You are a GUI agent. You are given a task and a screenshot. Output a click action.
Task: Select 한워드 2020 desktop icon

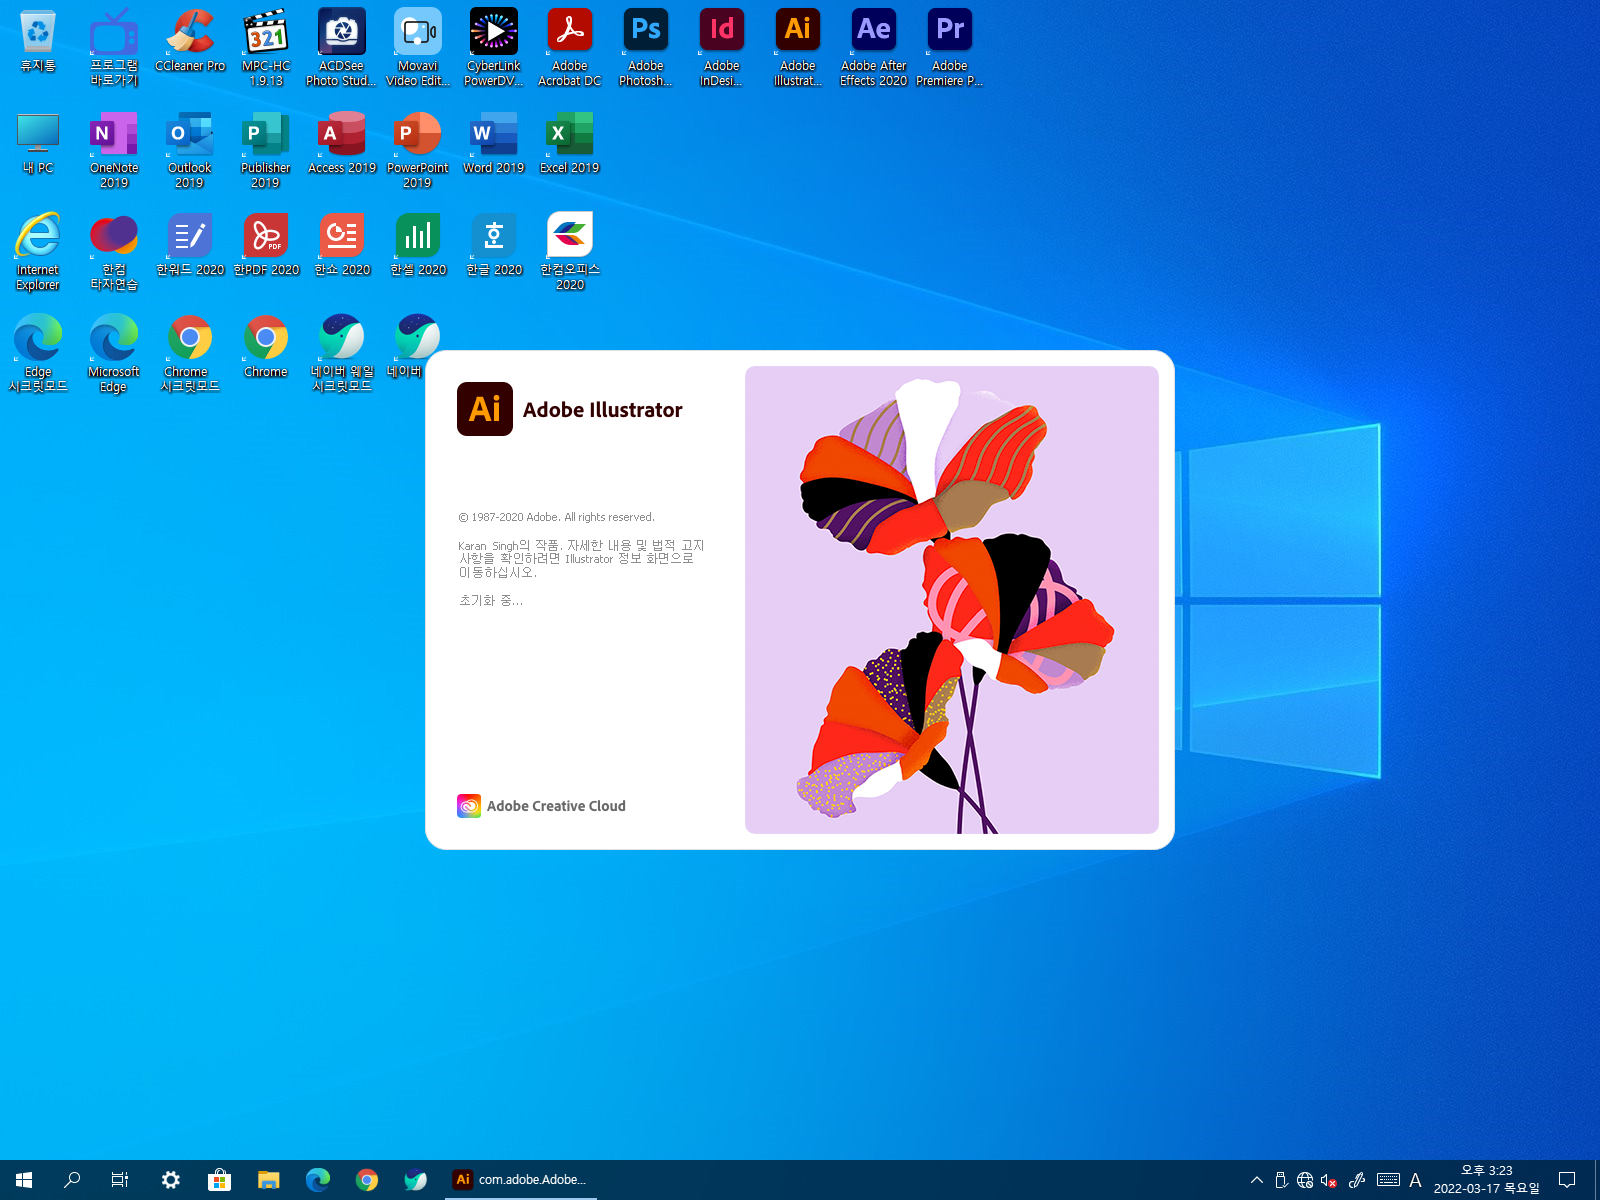coord(190,245)
